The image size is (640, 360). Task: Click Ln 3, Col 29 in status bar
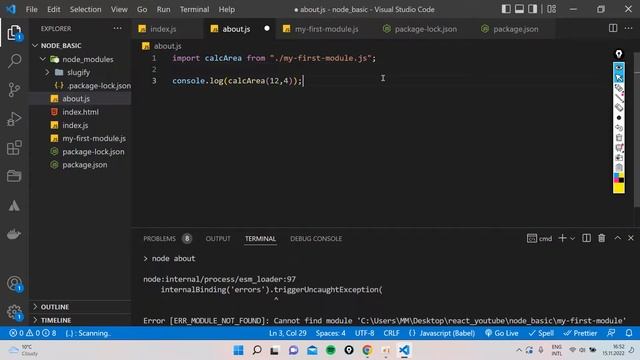(x=287, y=333)
